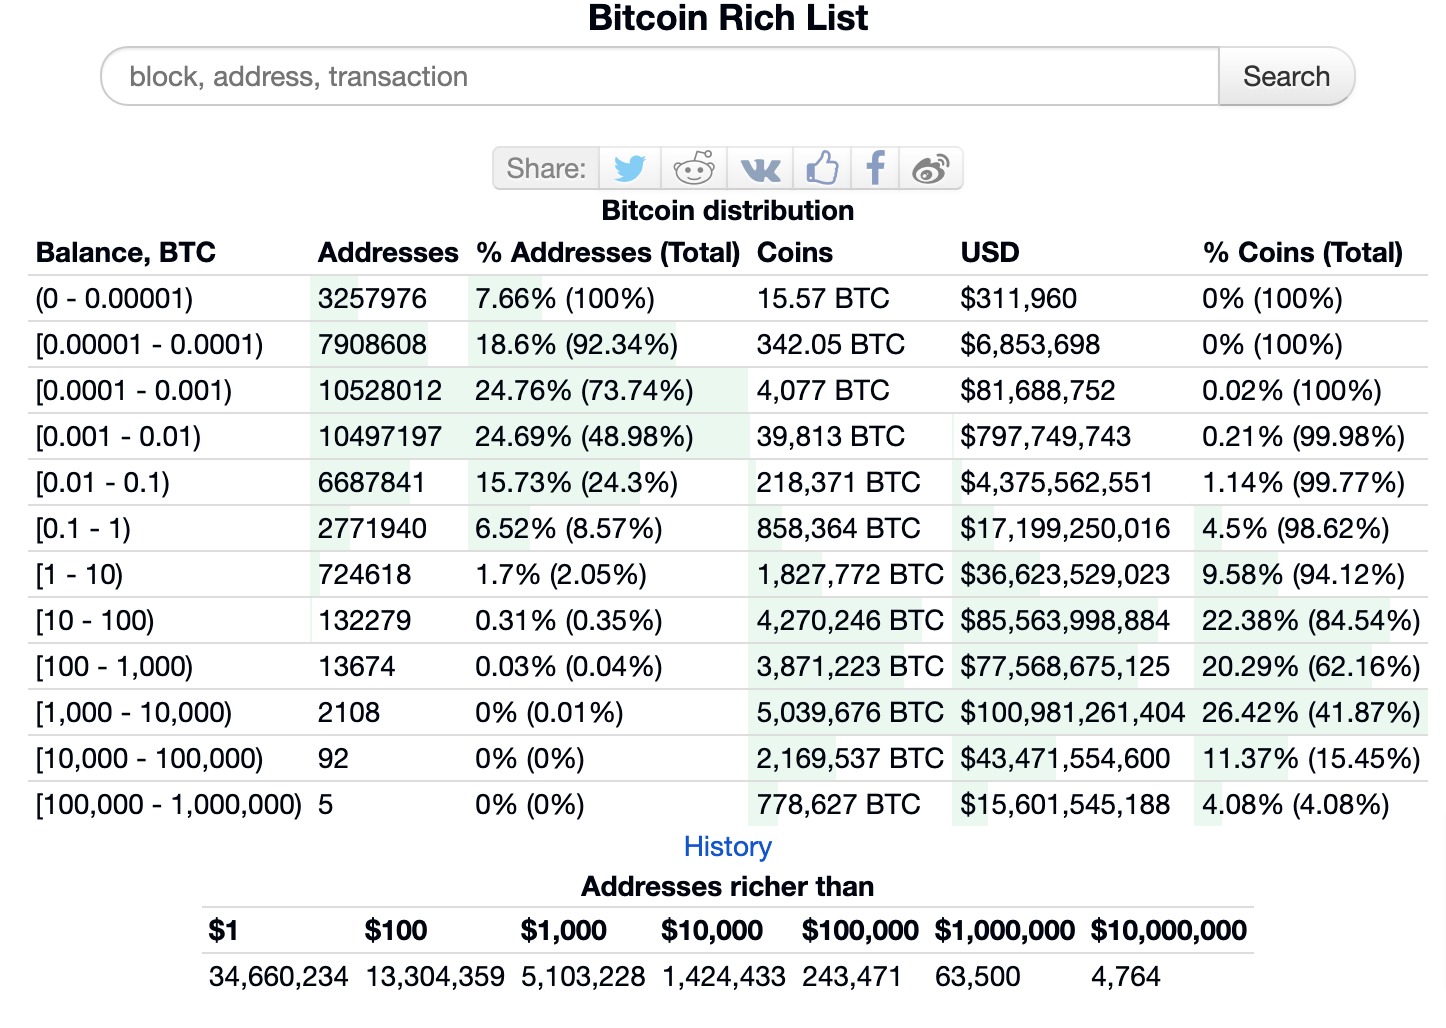Click the % Coins (Total) column header
The height and width of the screenshot is (1028, 1446).
[1303, 252]
